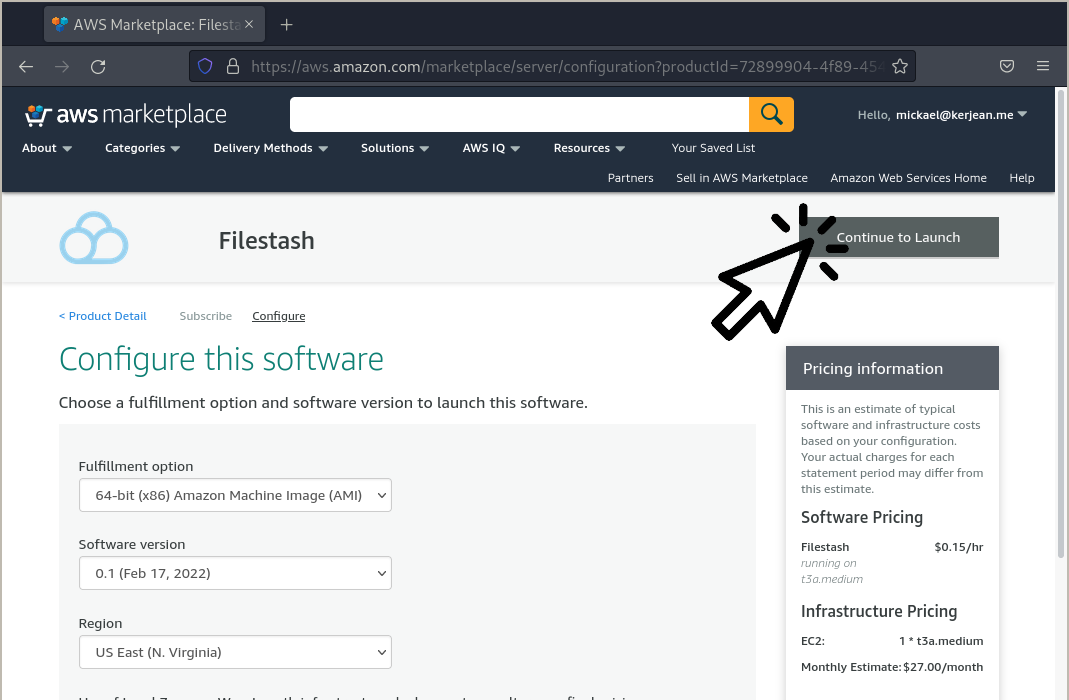This screenshot has width=1069, height=700.
Task: Open the Help link
Action: pos(1021,178)
